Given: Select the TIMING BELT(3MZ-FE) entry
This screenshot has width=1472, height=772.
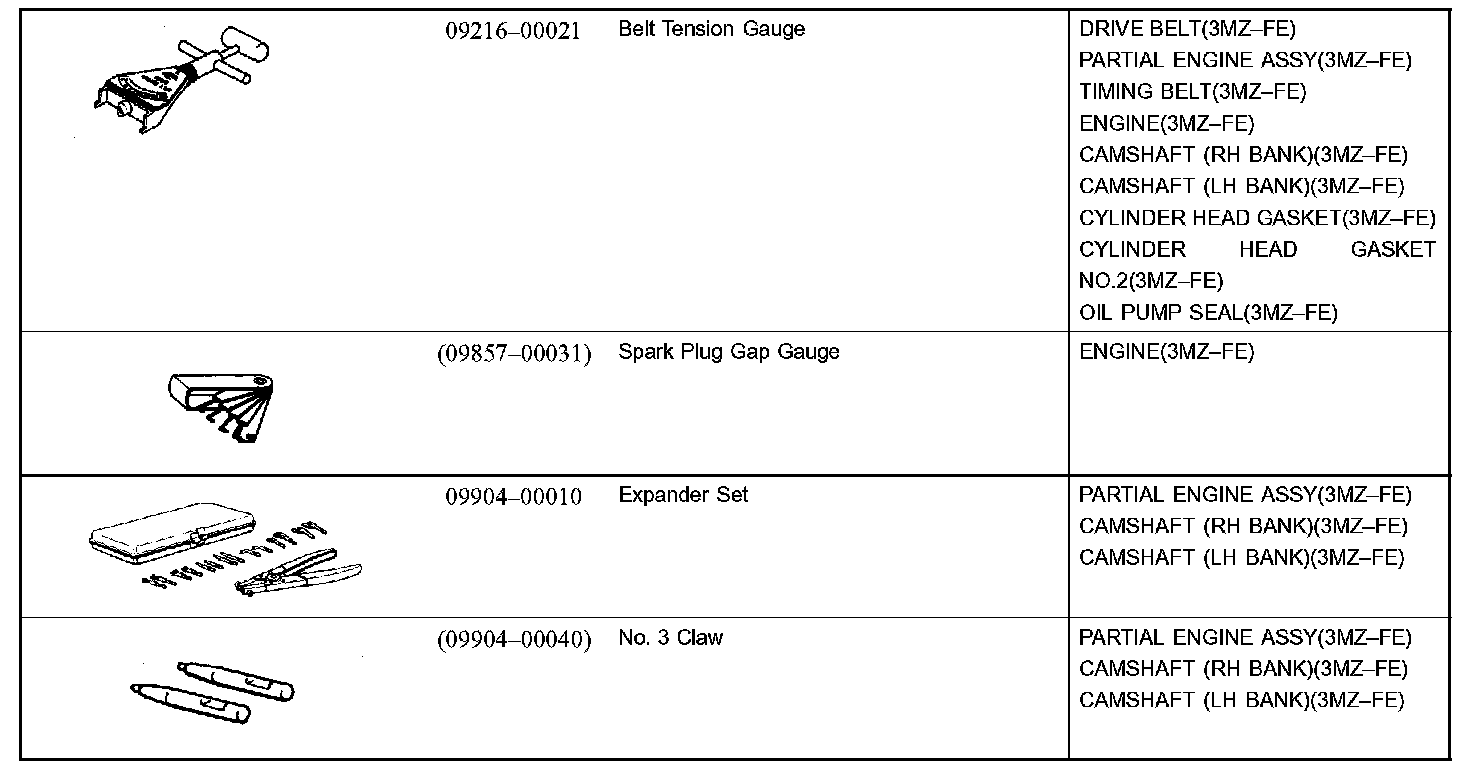Looking at the screenshot, I should coord(1192,92).
